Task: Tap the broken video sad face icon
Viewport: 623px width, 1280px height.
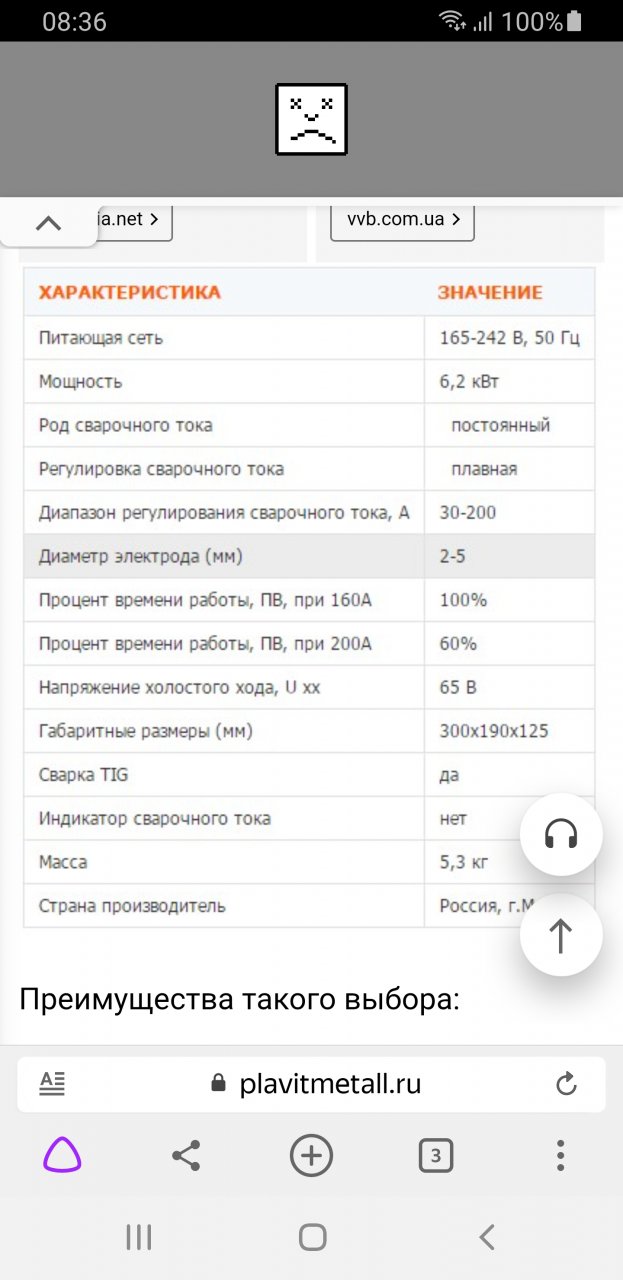Action: (311, 119)
